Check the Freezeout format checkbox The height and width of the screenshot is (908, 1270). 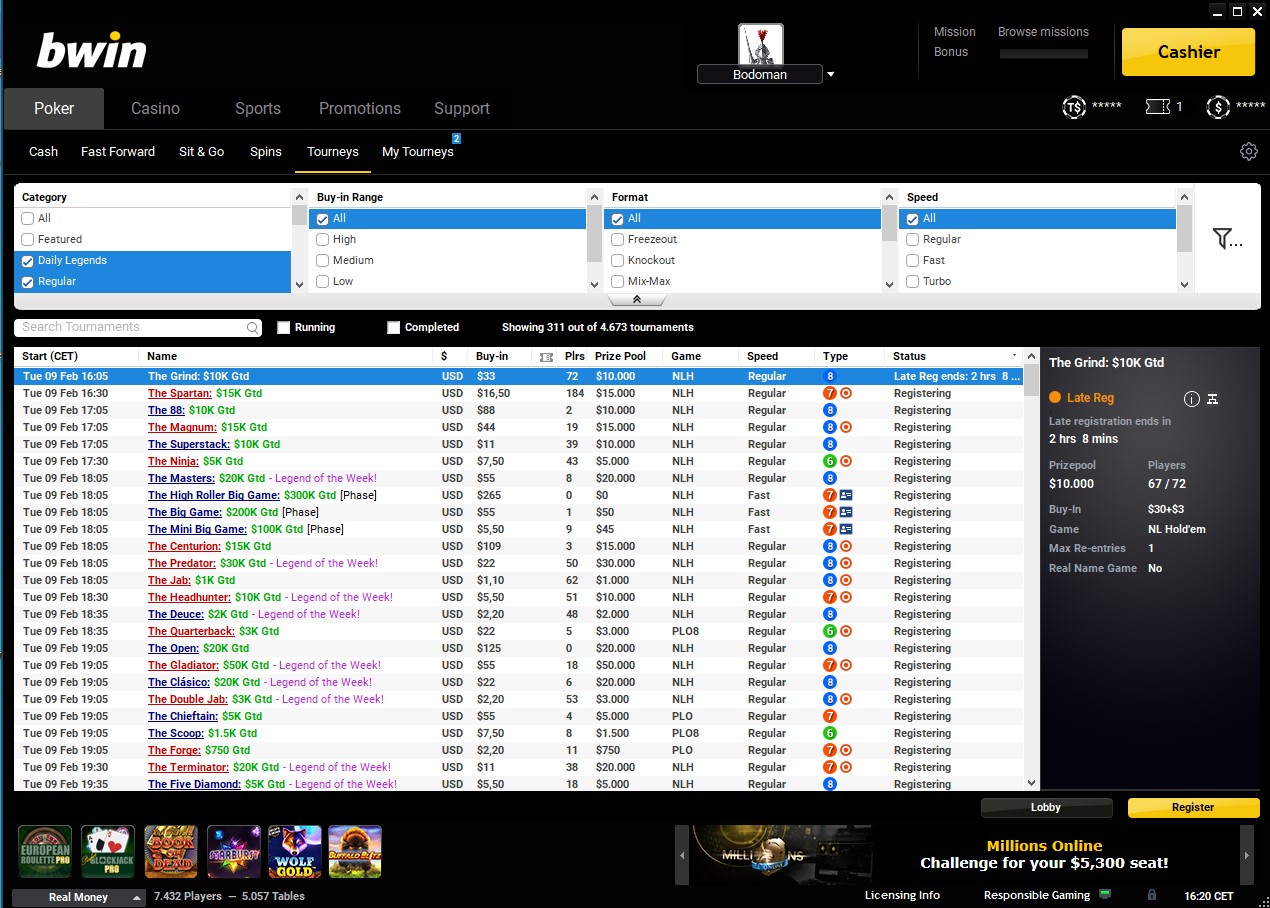[618, 240]
